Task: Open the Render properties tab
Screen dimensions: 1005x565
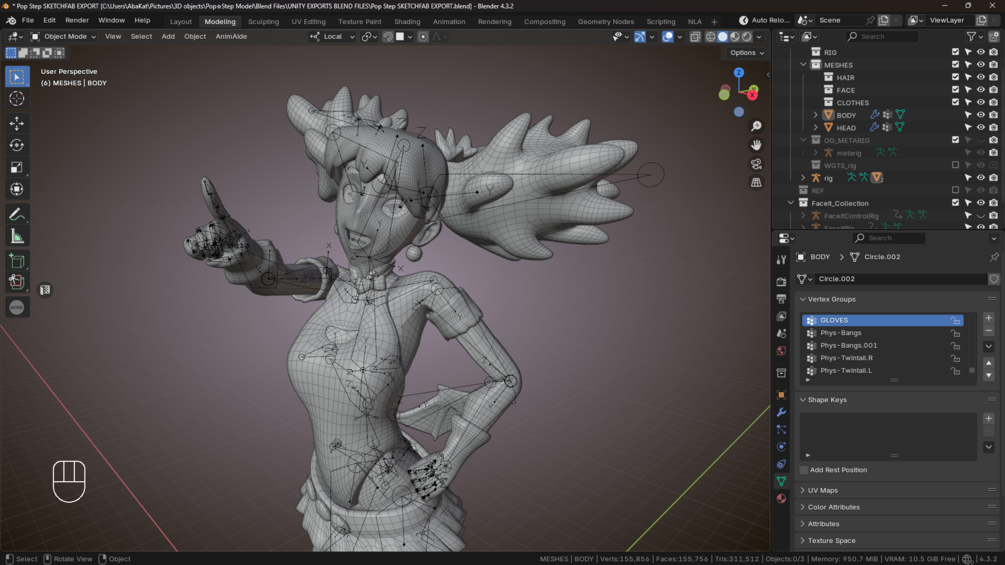Action: point(781,282)
